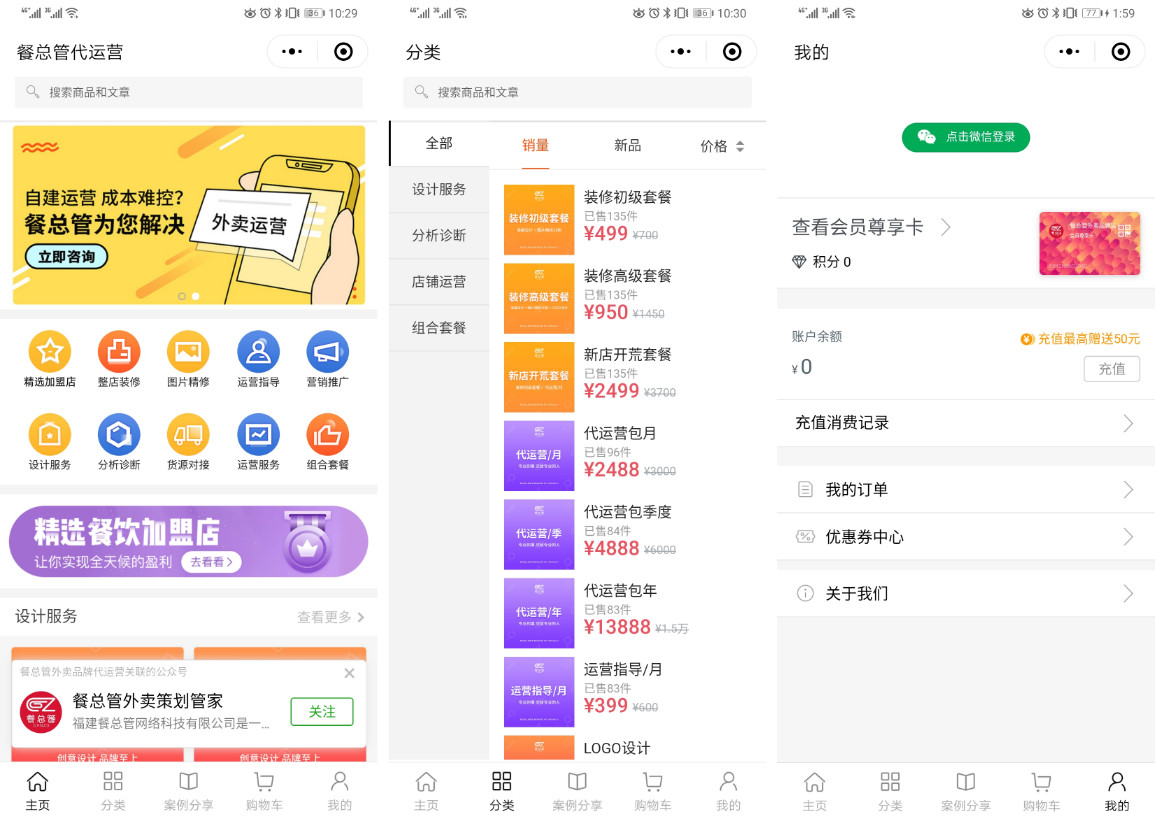Select the 店铺运营 category in sidebar

click(x=439, y=282)
